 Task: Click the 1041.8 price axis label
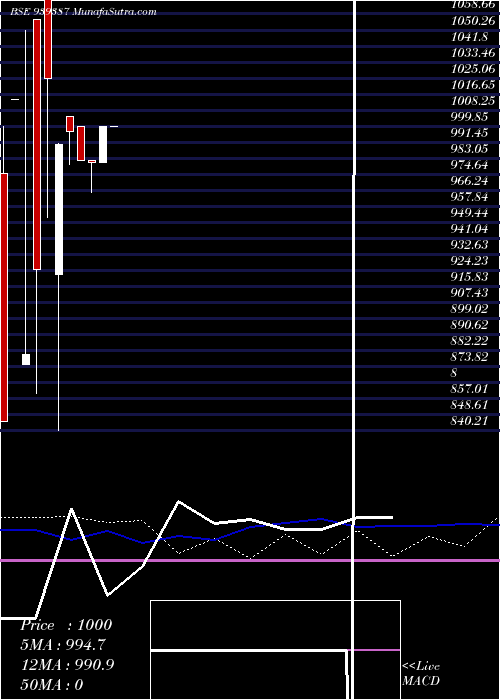point(469,37)
